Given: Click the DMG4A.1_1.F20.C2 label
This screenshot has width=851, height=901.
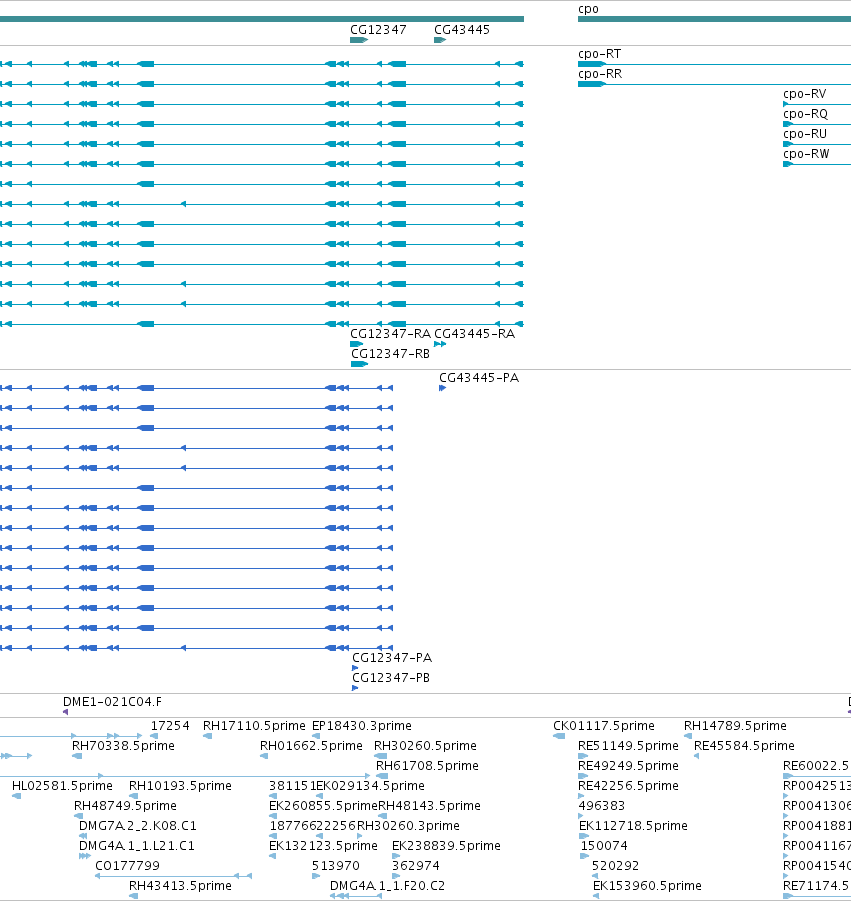Looking at the screenshot, I should click(387, 886).
